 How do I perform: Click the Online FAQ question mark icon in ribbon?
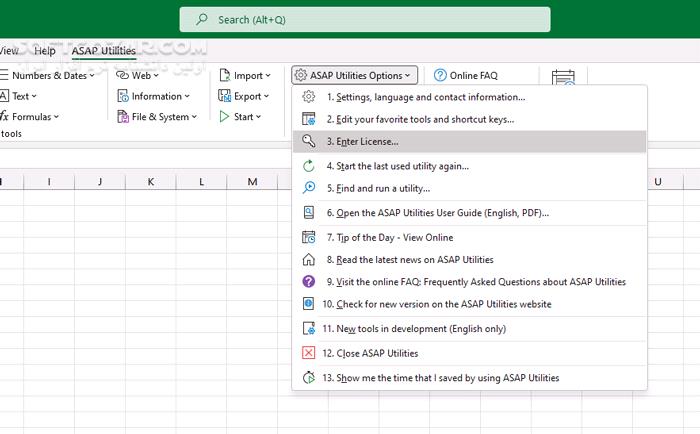pos(440,75)
